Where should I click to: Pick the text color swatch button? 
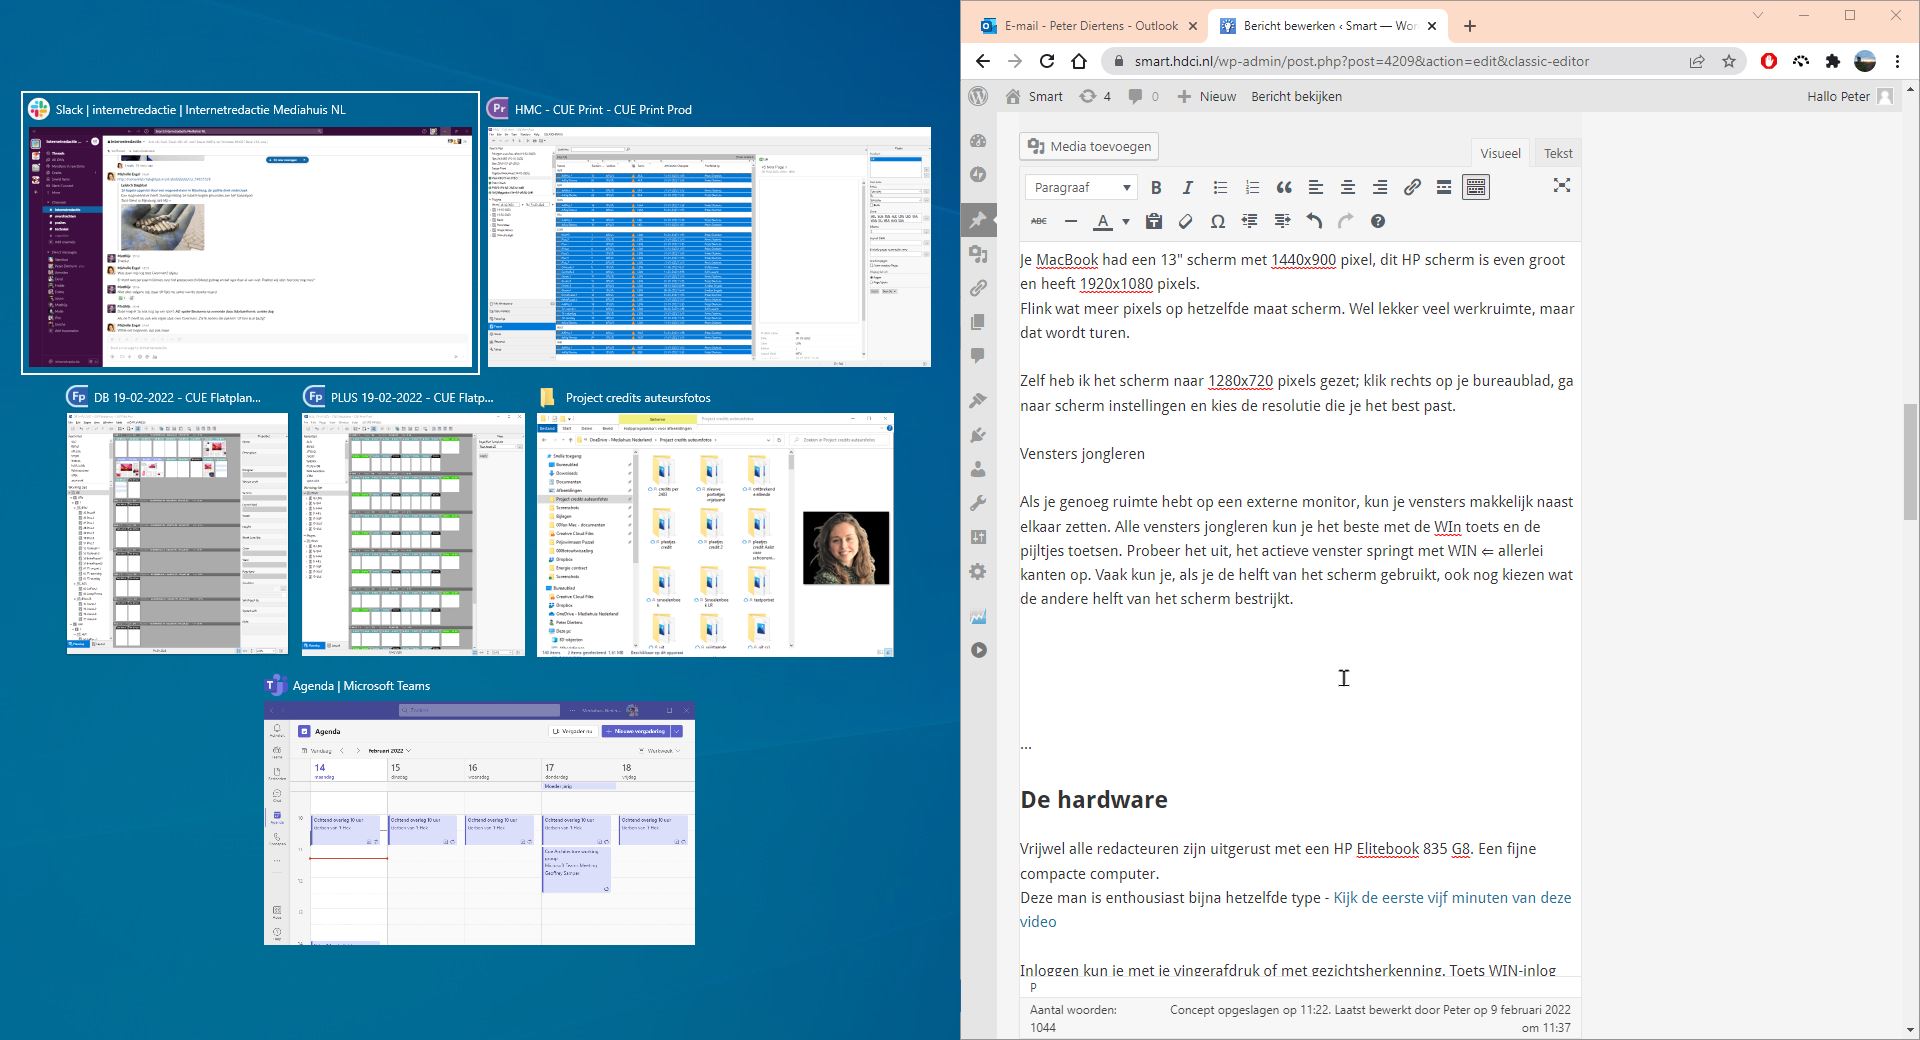click(x=1103, y=221)
